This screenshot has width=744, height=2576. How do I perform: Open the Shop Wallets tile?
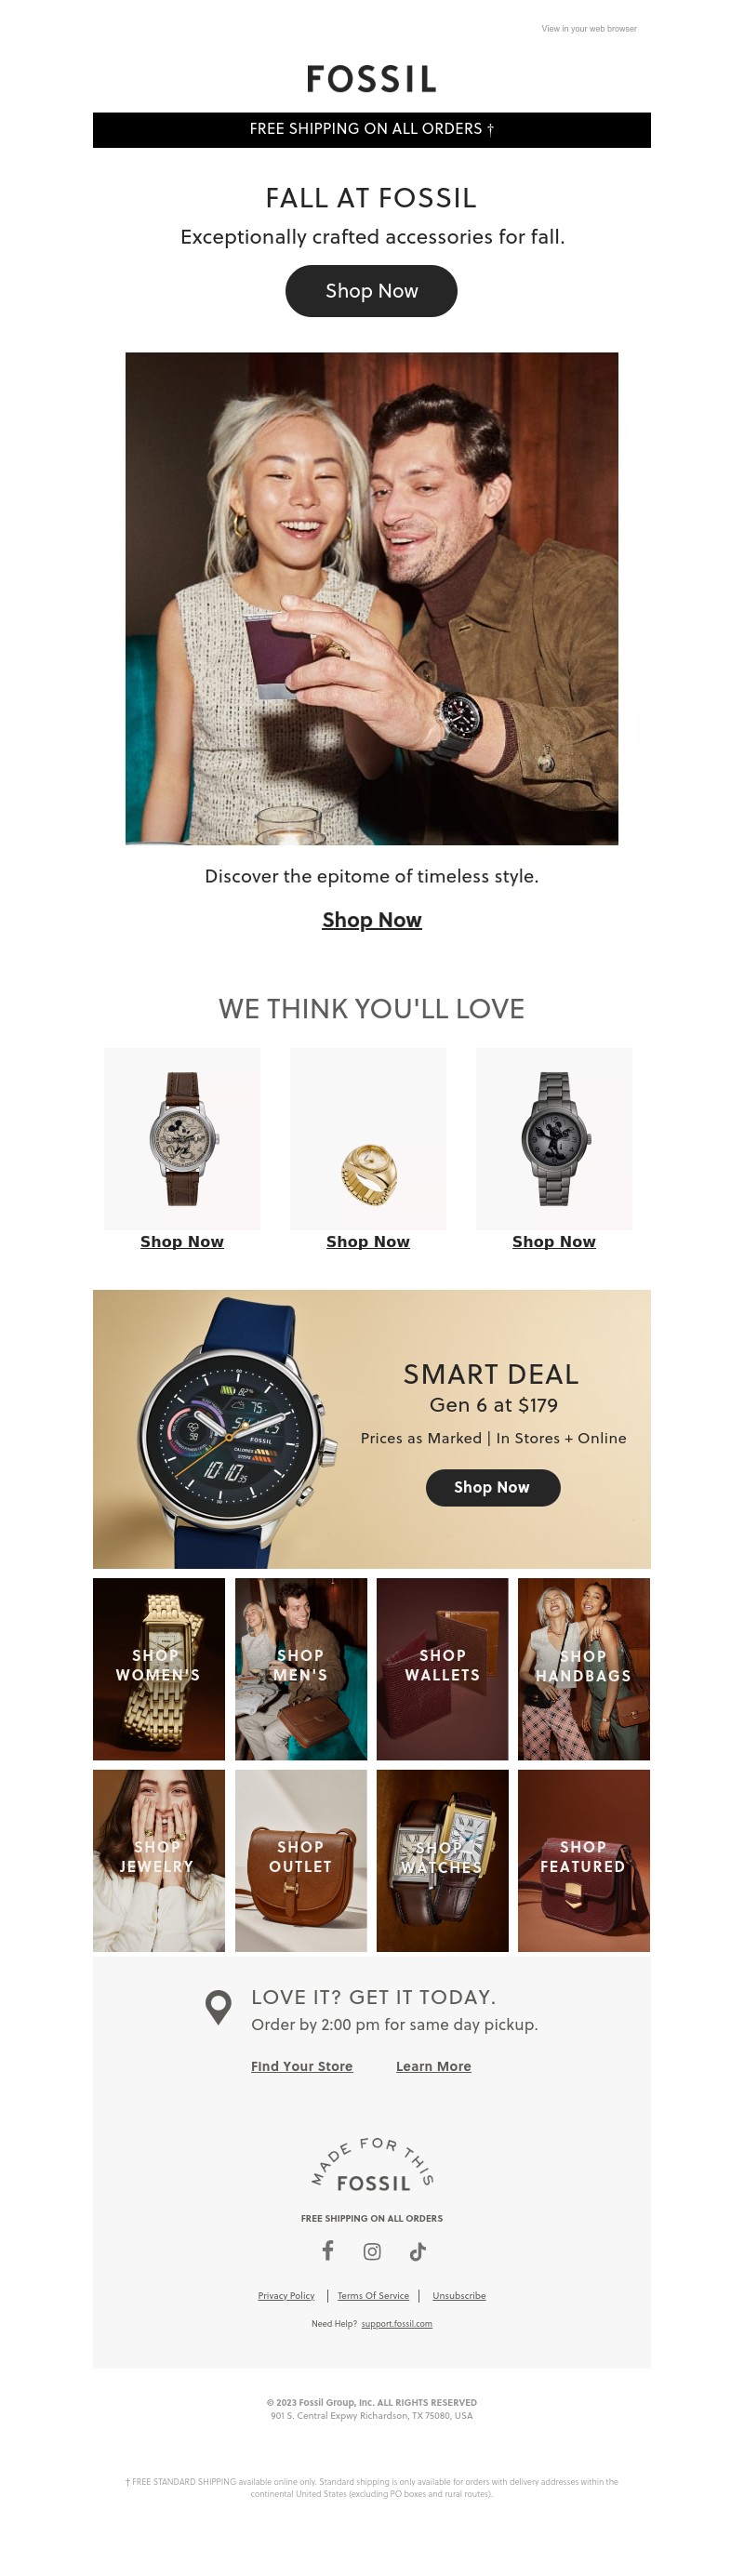(442, 1669)
